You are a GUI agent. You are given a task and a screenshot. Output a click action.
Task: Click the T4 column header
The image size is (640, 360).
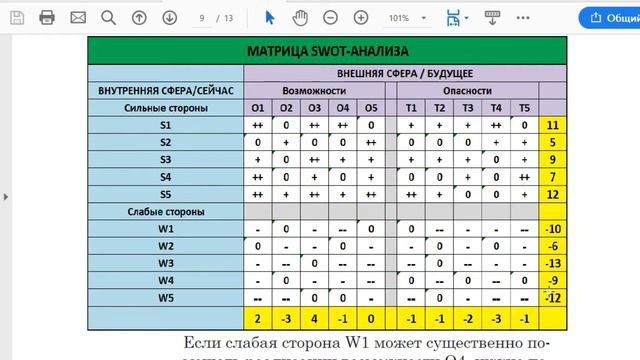click(x=496, y=108)
